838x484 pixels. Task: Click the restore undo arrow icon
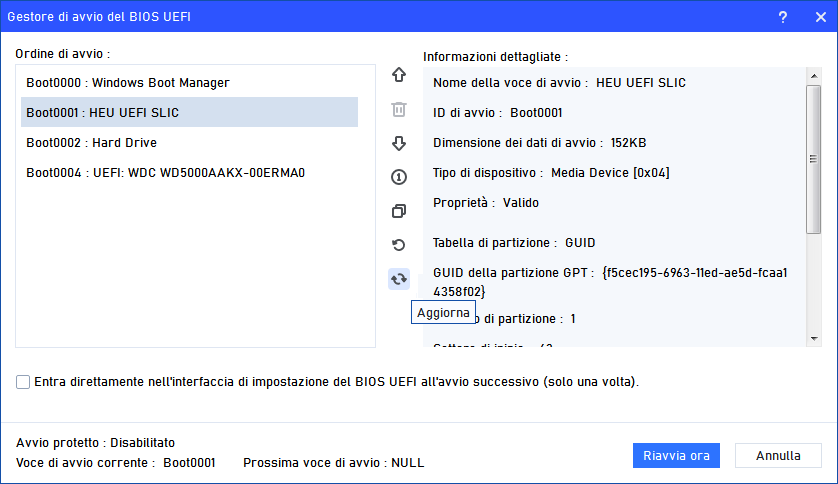point(399,245)
